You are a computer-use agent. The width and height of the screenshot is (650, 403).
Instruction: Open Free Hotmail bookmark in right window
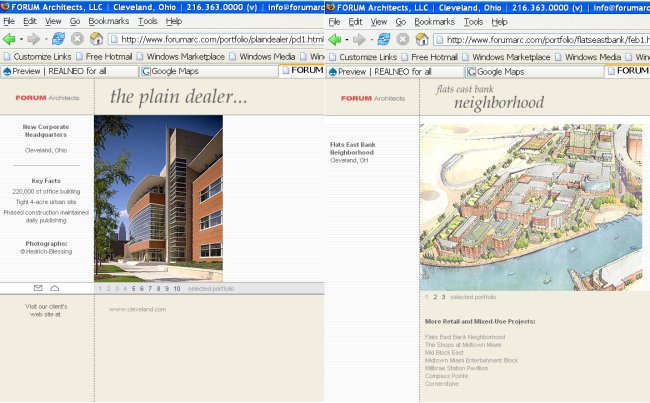(x=429, y=57)
